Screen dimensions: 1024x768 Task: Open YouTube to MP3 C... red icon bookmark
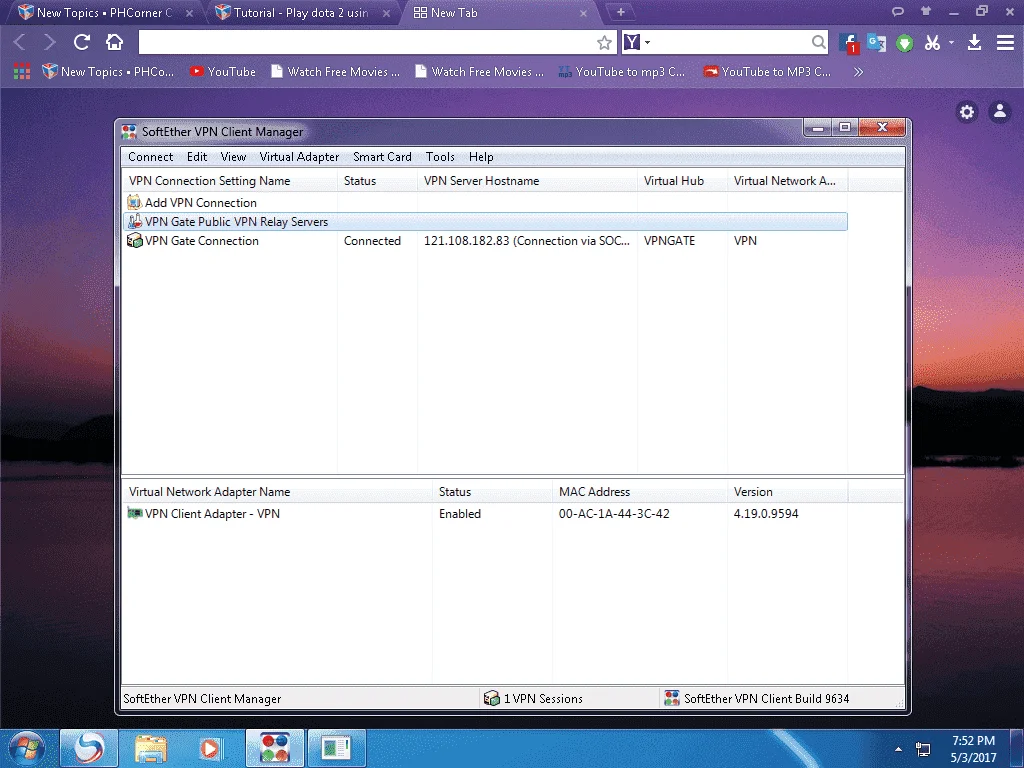(767, 72)
